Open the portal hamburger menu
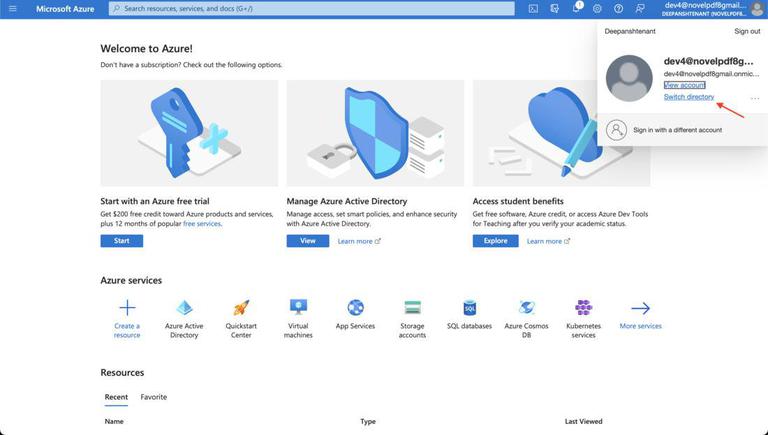The image size is (768, 435). click(13, 8)
